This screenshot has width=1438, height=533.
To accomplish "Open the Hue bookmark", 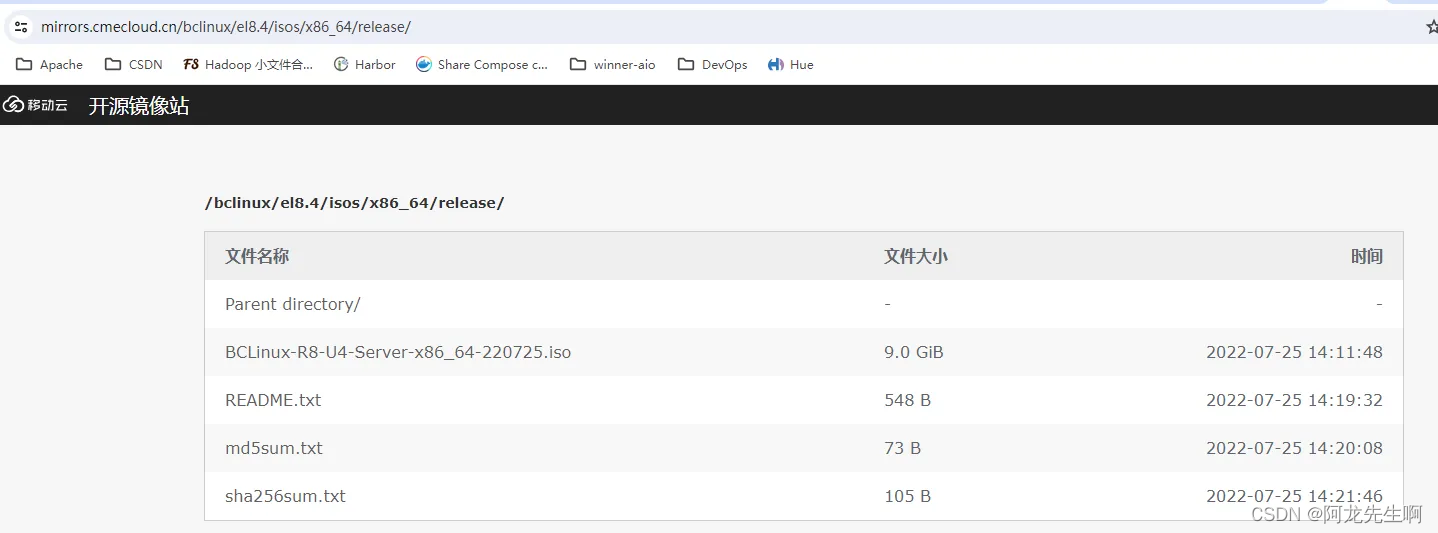I will coord(791,64).
